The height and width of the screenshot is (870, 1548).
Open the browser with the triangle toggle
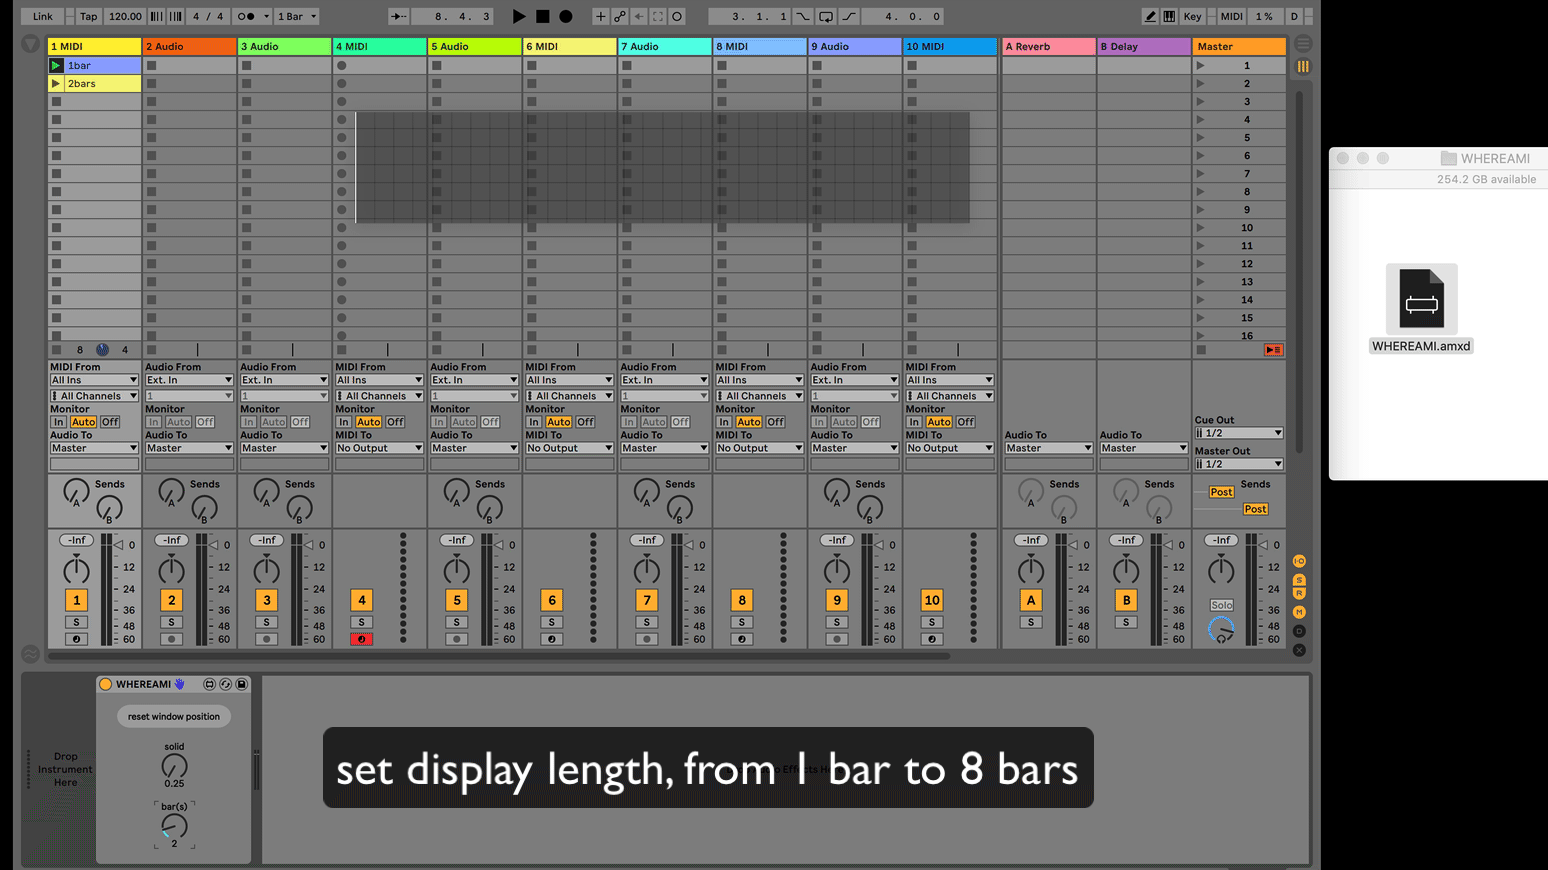(31, 44)
